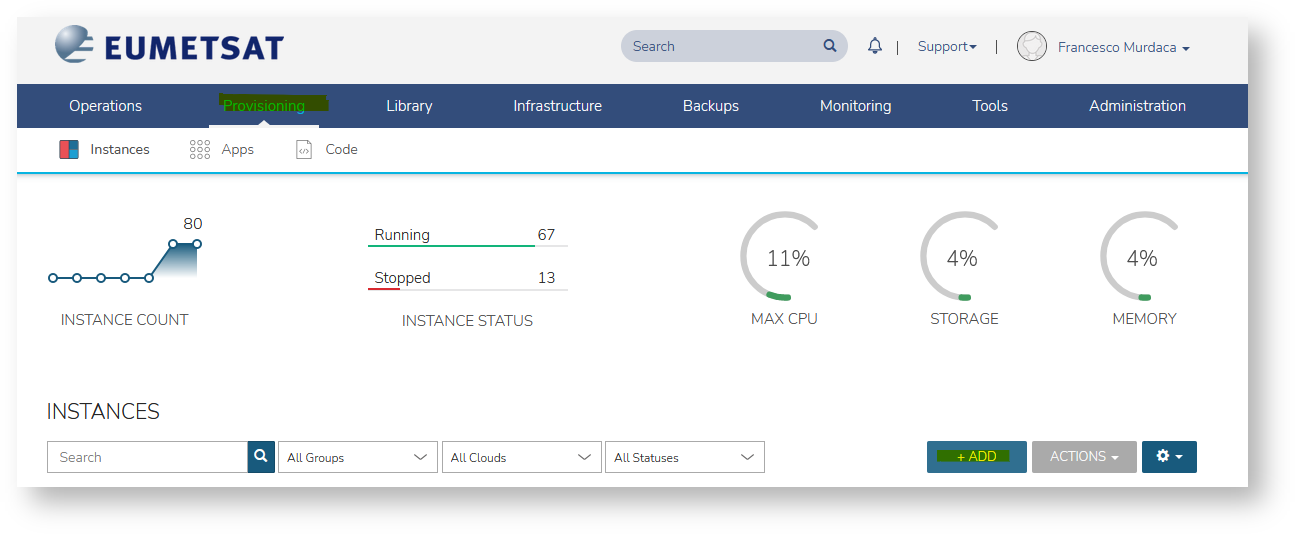The height and width of the screenshot is (535, 1296).
Task: Expand the All Statuses filter
Action: pyautogui.click(x=684, y=457)
